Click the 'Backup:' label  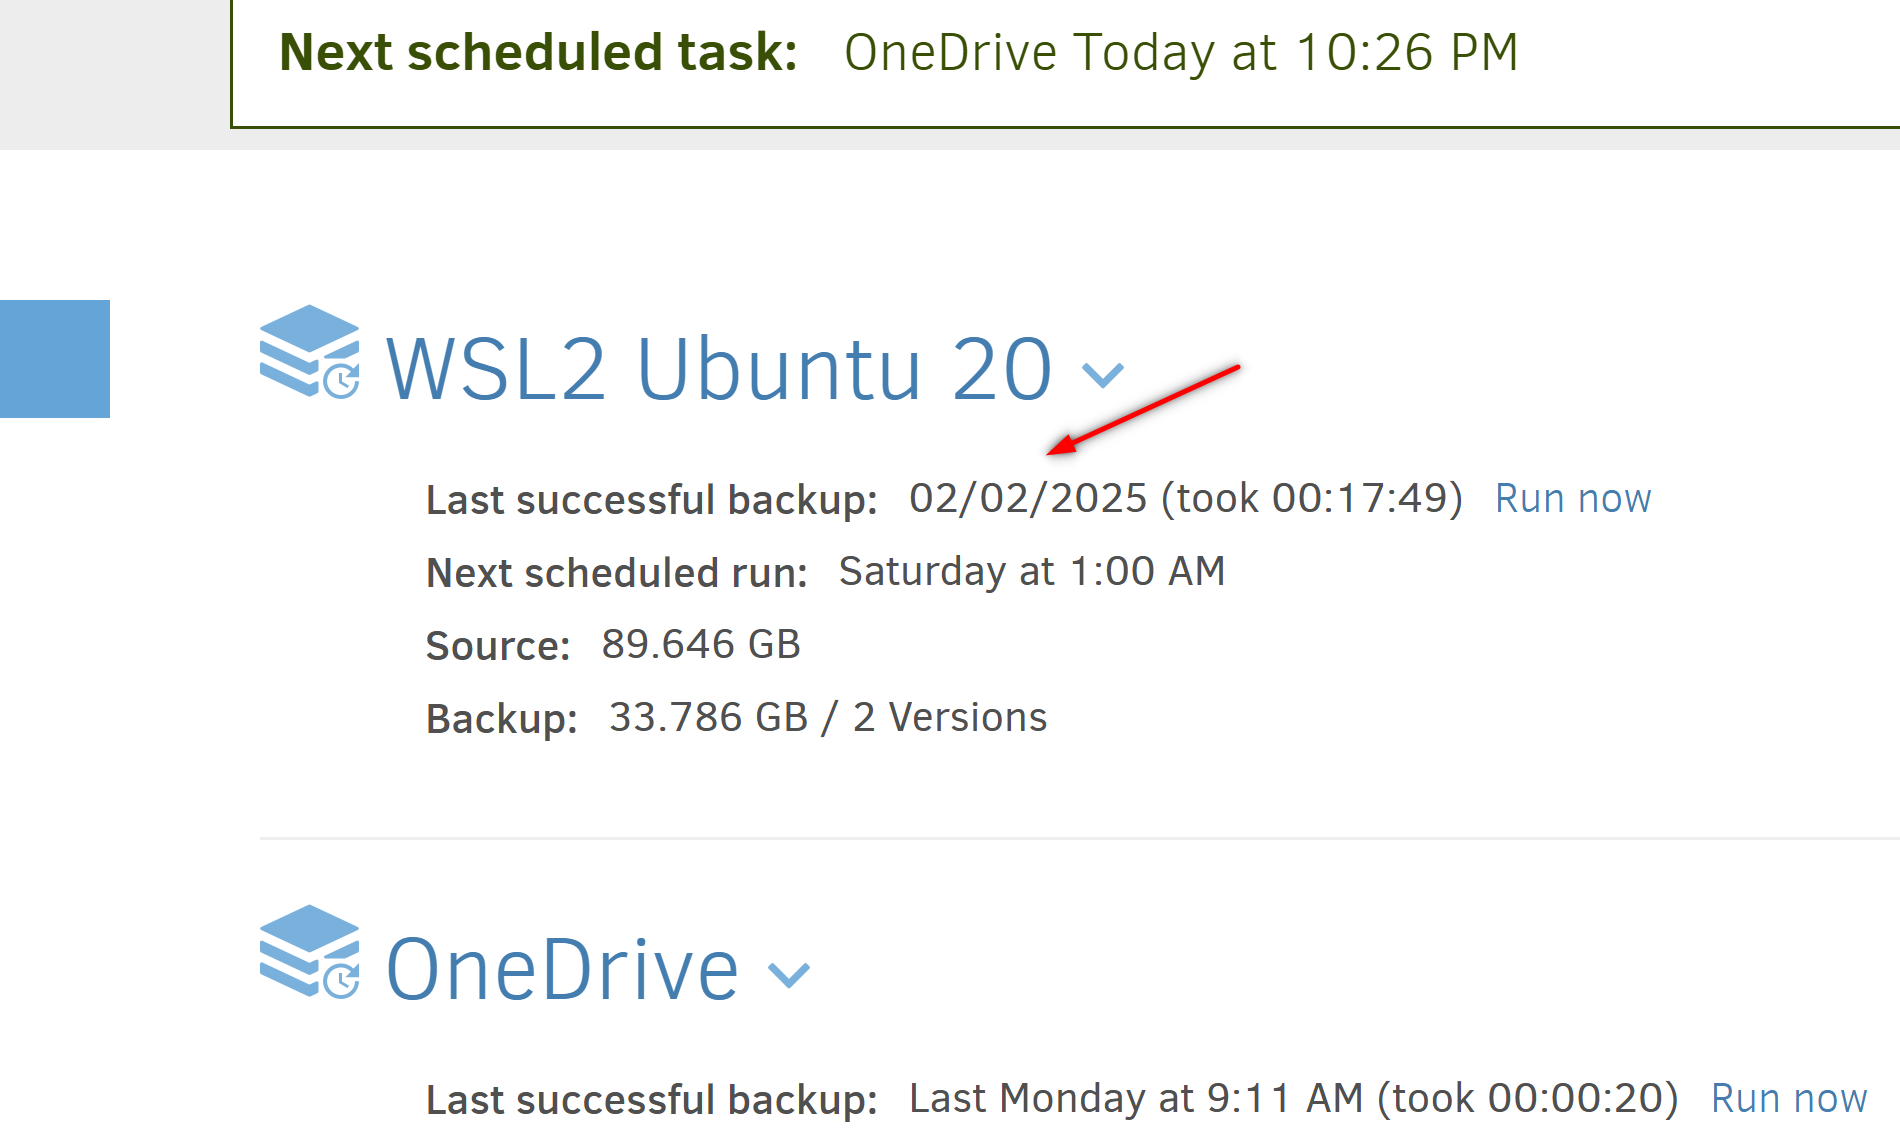pos(502,719)
